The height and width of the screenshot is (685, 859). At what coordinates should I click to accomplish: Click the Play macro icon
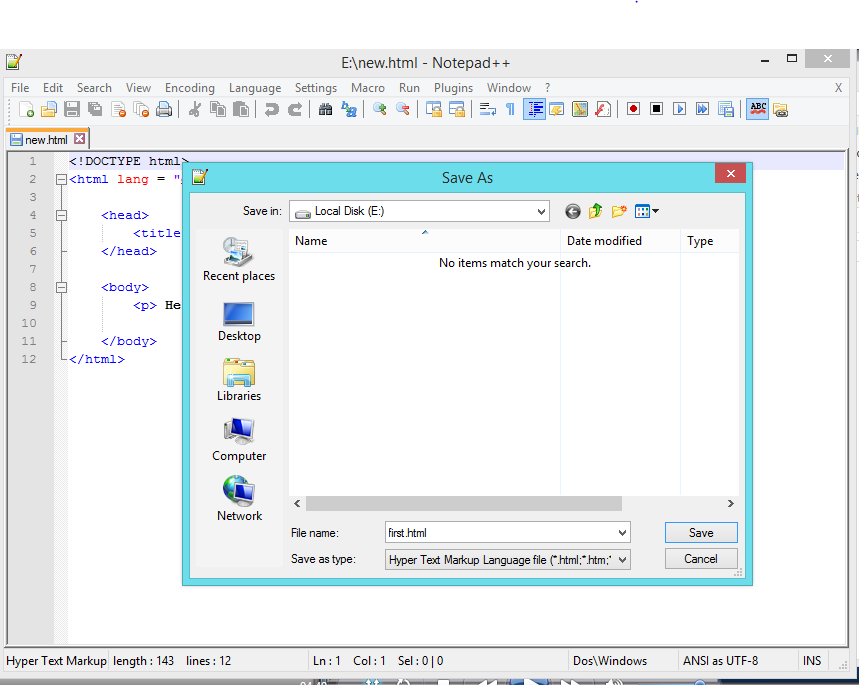click(x=679, y=109)
